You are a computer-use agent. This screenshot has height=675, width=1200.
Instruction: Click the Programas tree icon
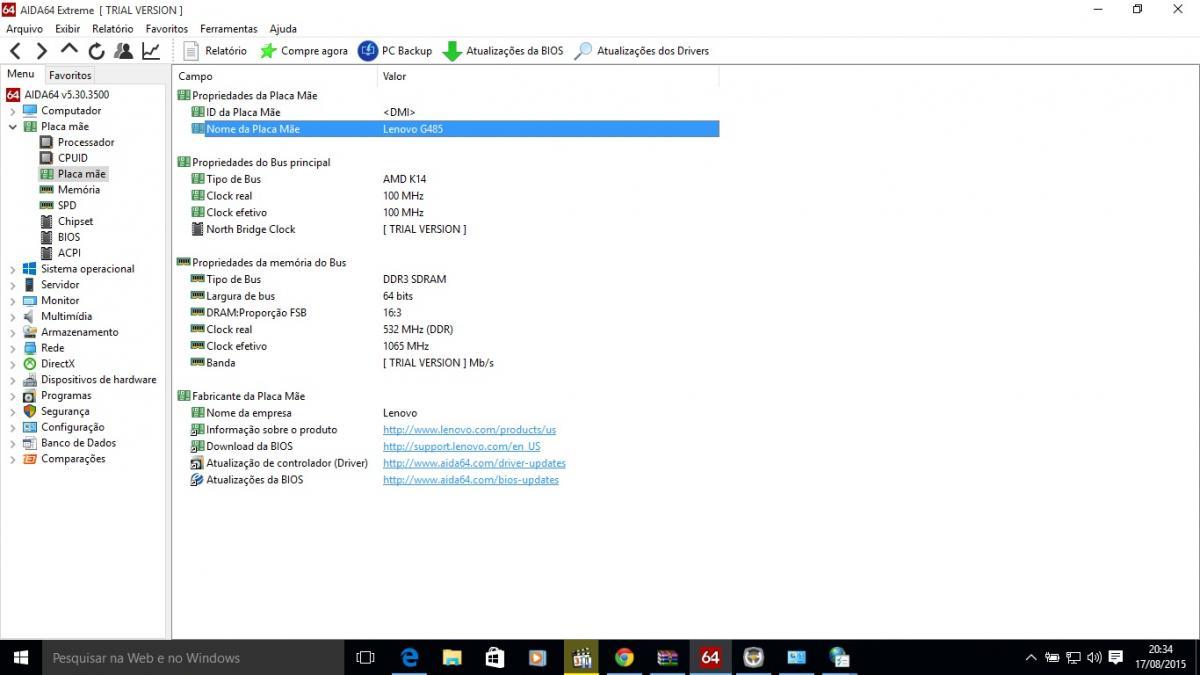click(x=30, y=396)
